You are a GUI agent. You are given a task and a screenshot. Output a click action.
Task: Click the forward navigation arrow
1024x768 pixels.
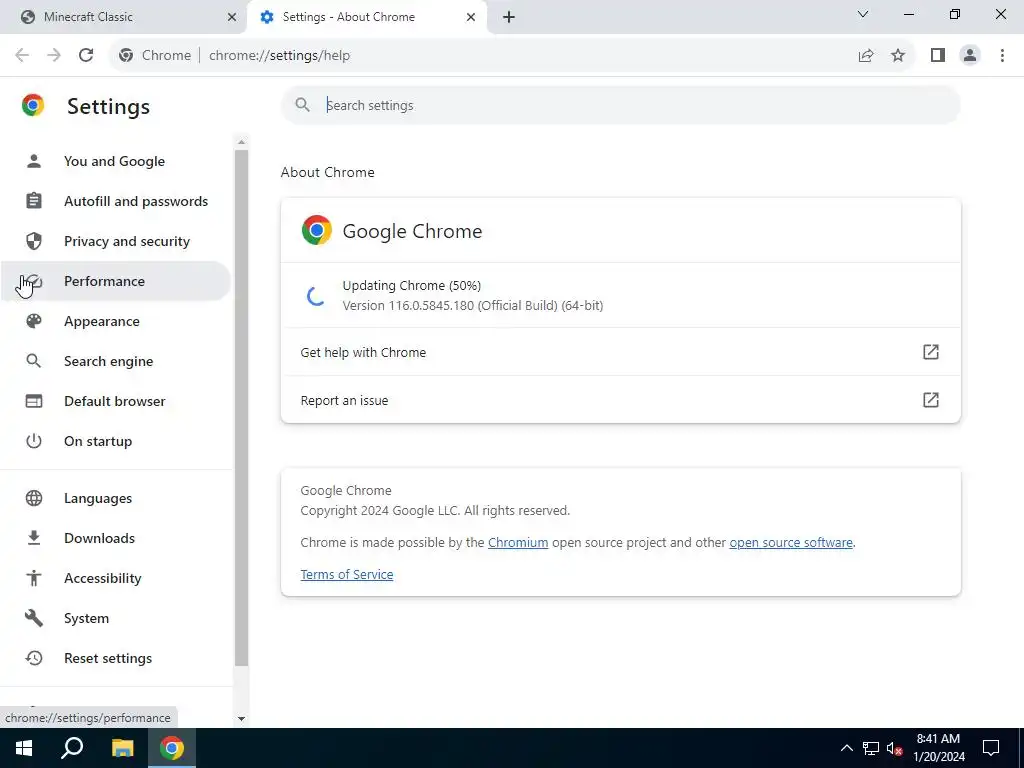[x=54, y=55]
